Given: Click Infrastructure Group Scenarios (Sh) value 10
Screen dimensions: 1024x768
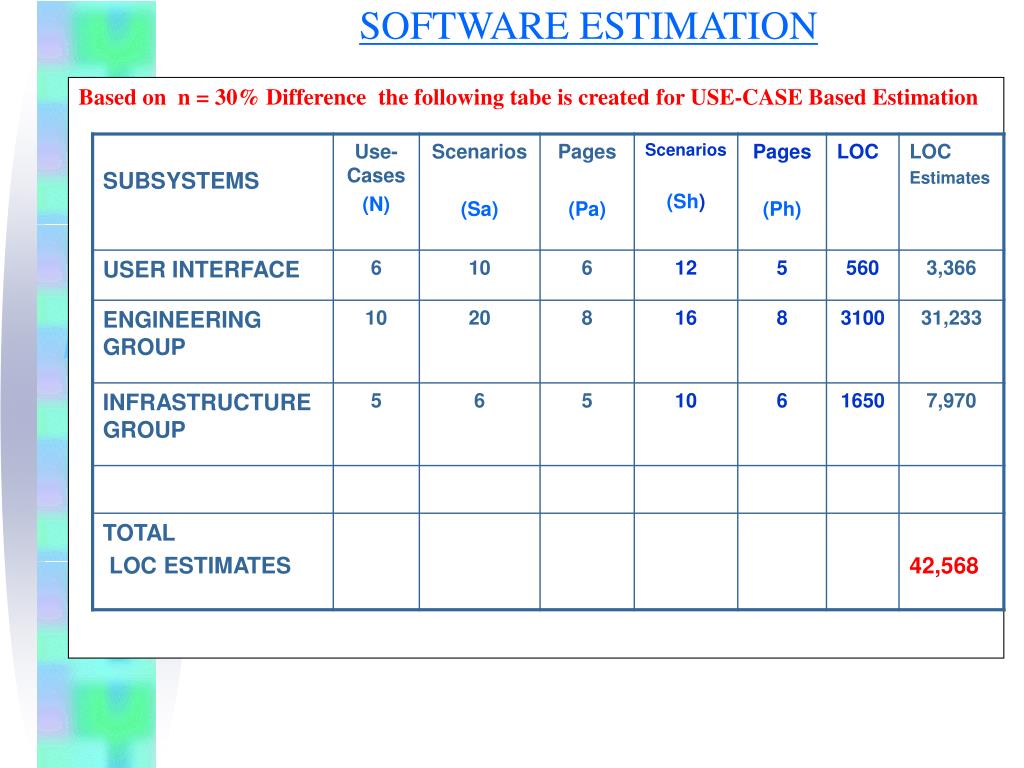Looking at the screenshot, I should (x=685, y=401).
